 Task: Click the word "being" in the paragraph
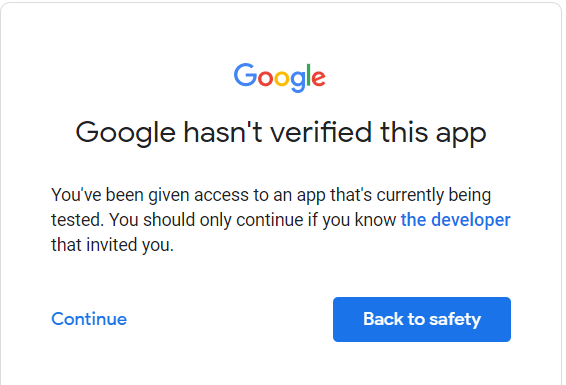coord(470,195)
